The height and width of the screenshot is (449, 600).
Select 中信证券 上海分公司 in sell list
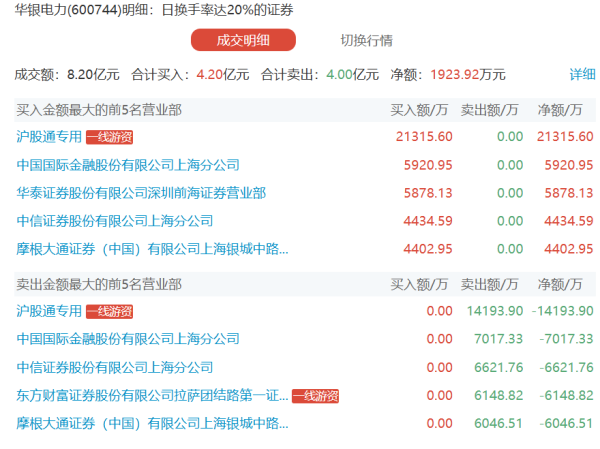tap(115, 367)
